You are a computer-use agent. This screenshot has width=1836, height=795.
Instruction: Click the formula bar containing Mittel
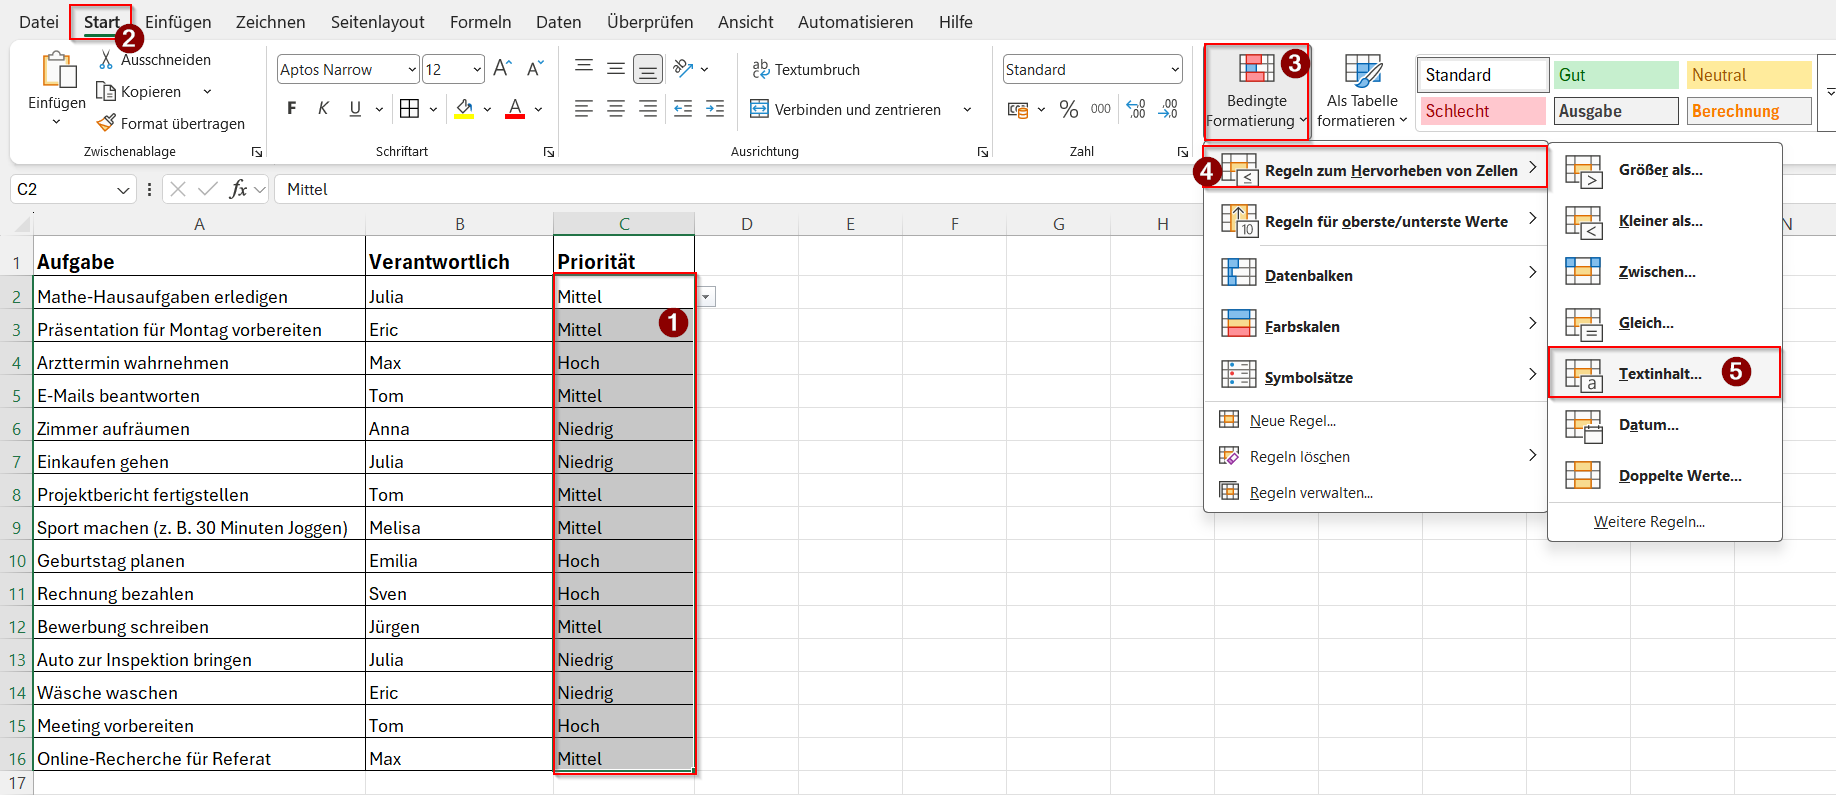click(700, 189)
